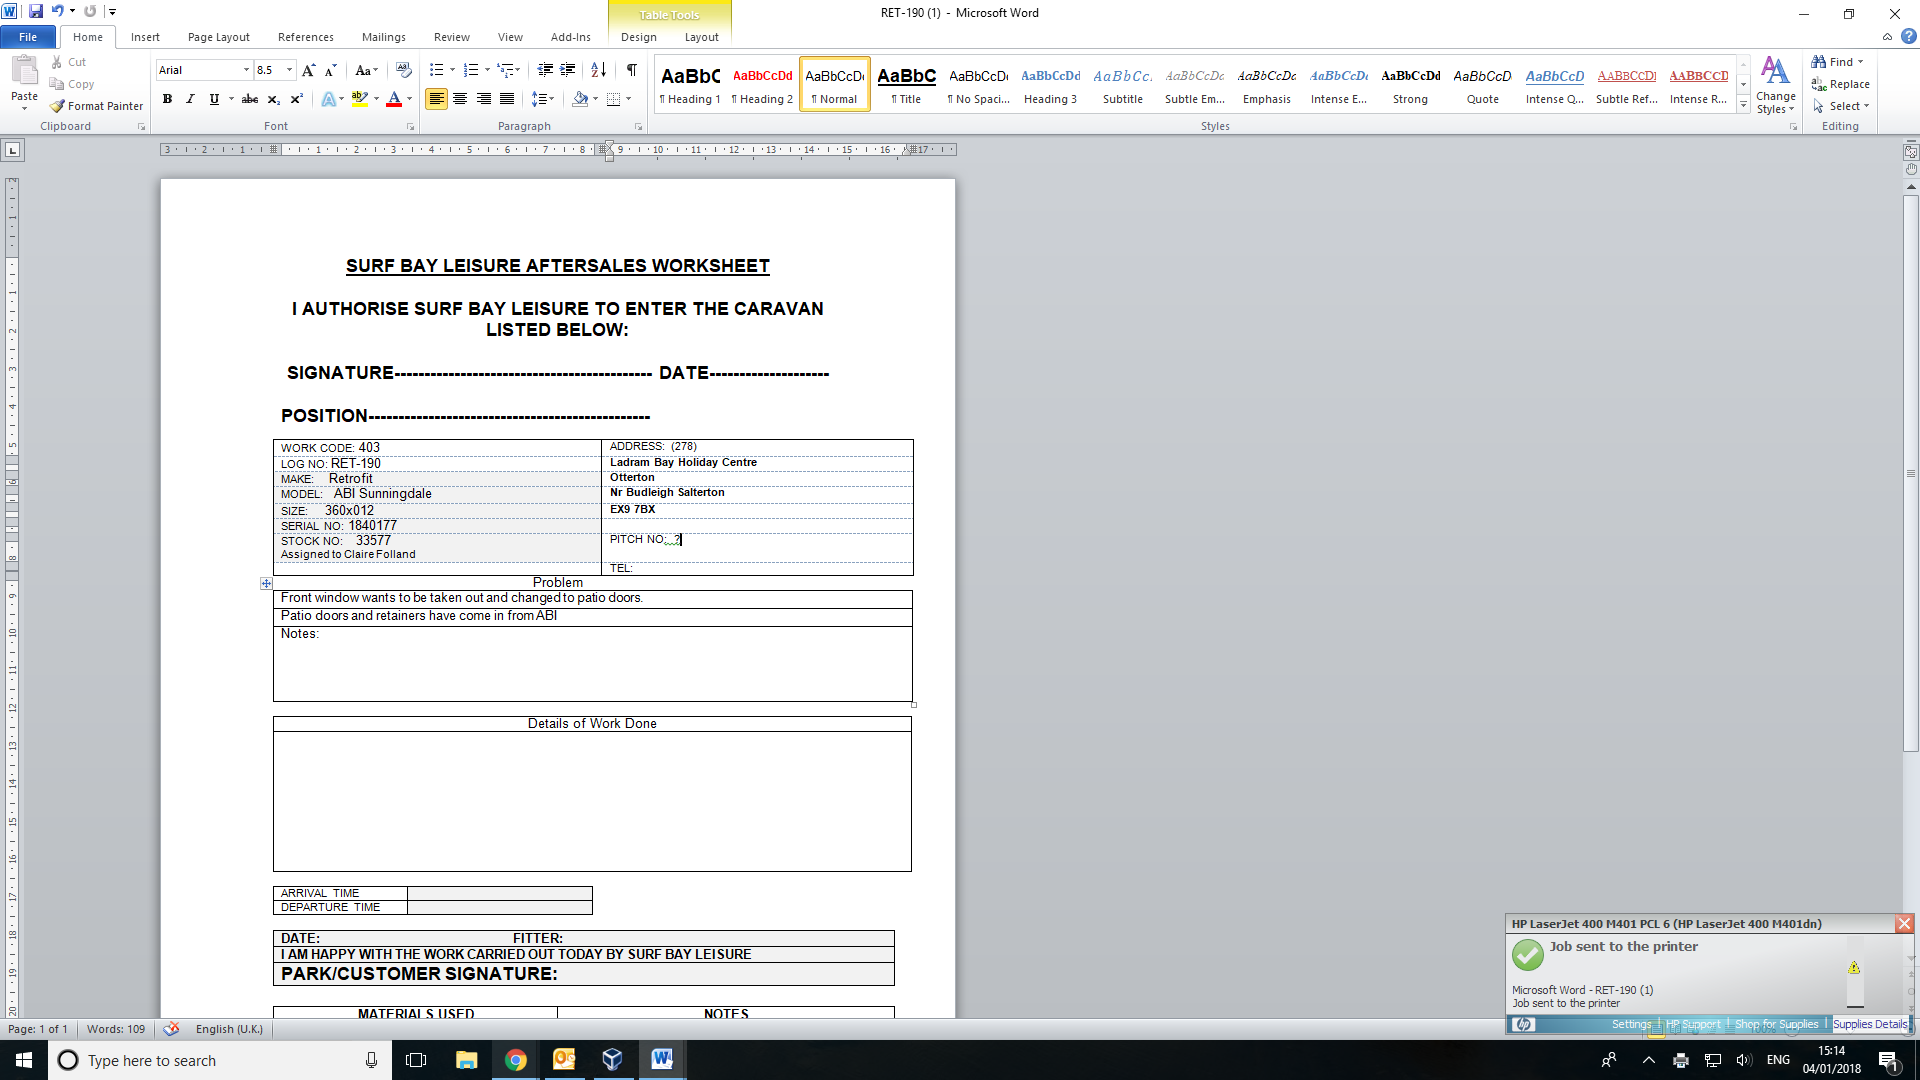Viewport: 1920px width, 1080px height.
Task: Toggle Strikethrough formatting
Action: pos(250,99)
